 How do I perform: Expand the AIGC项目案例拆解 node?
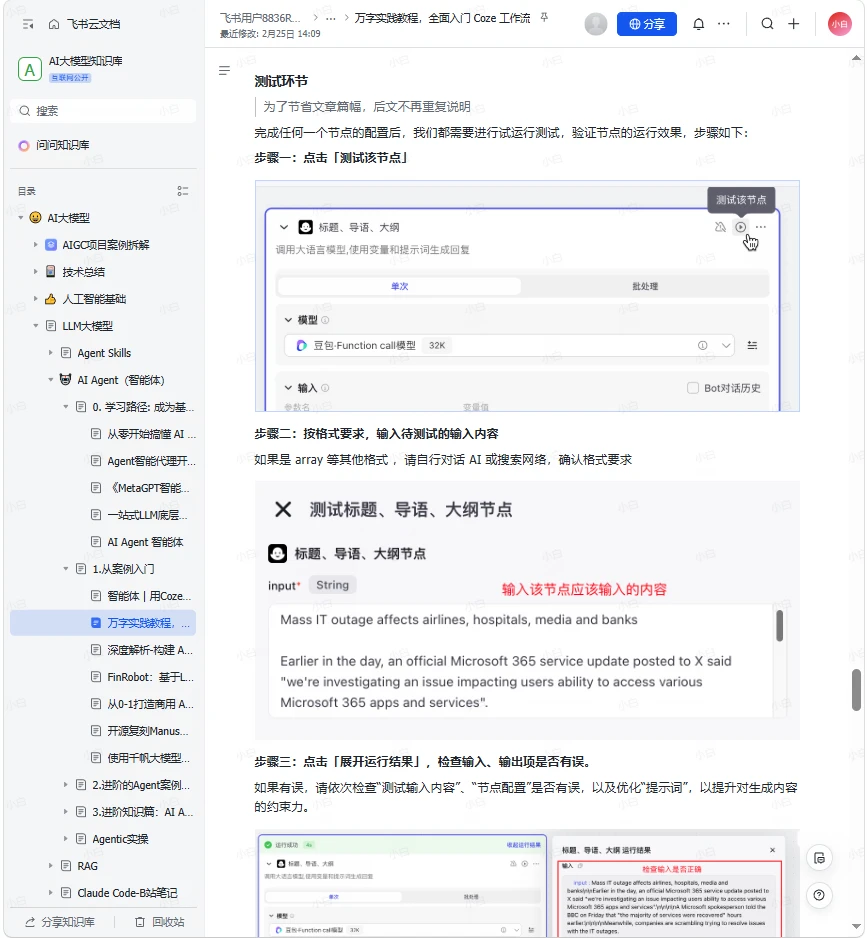[x=36, y=245]
